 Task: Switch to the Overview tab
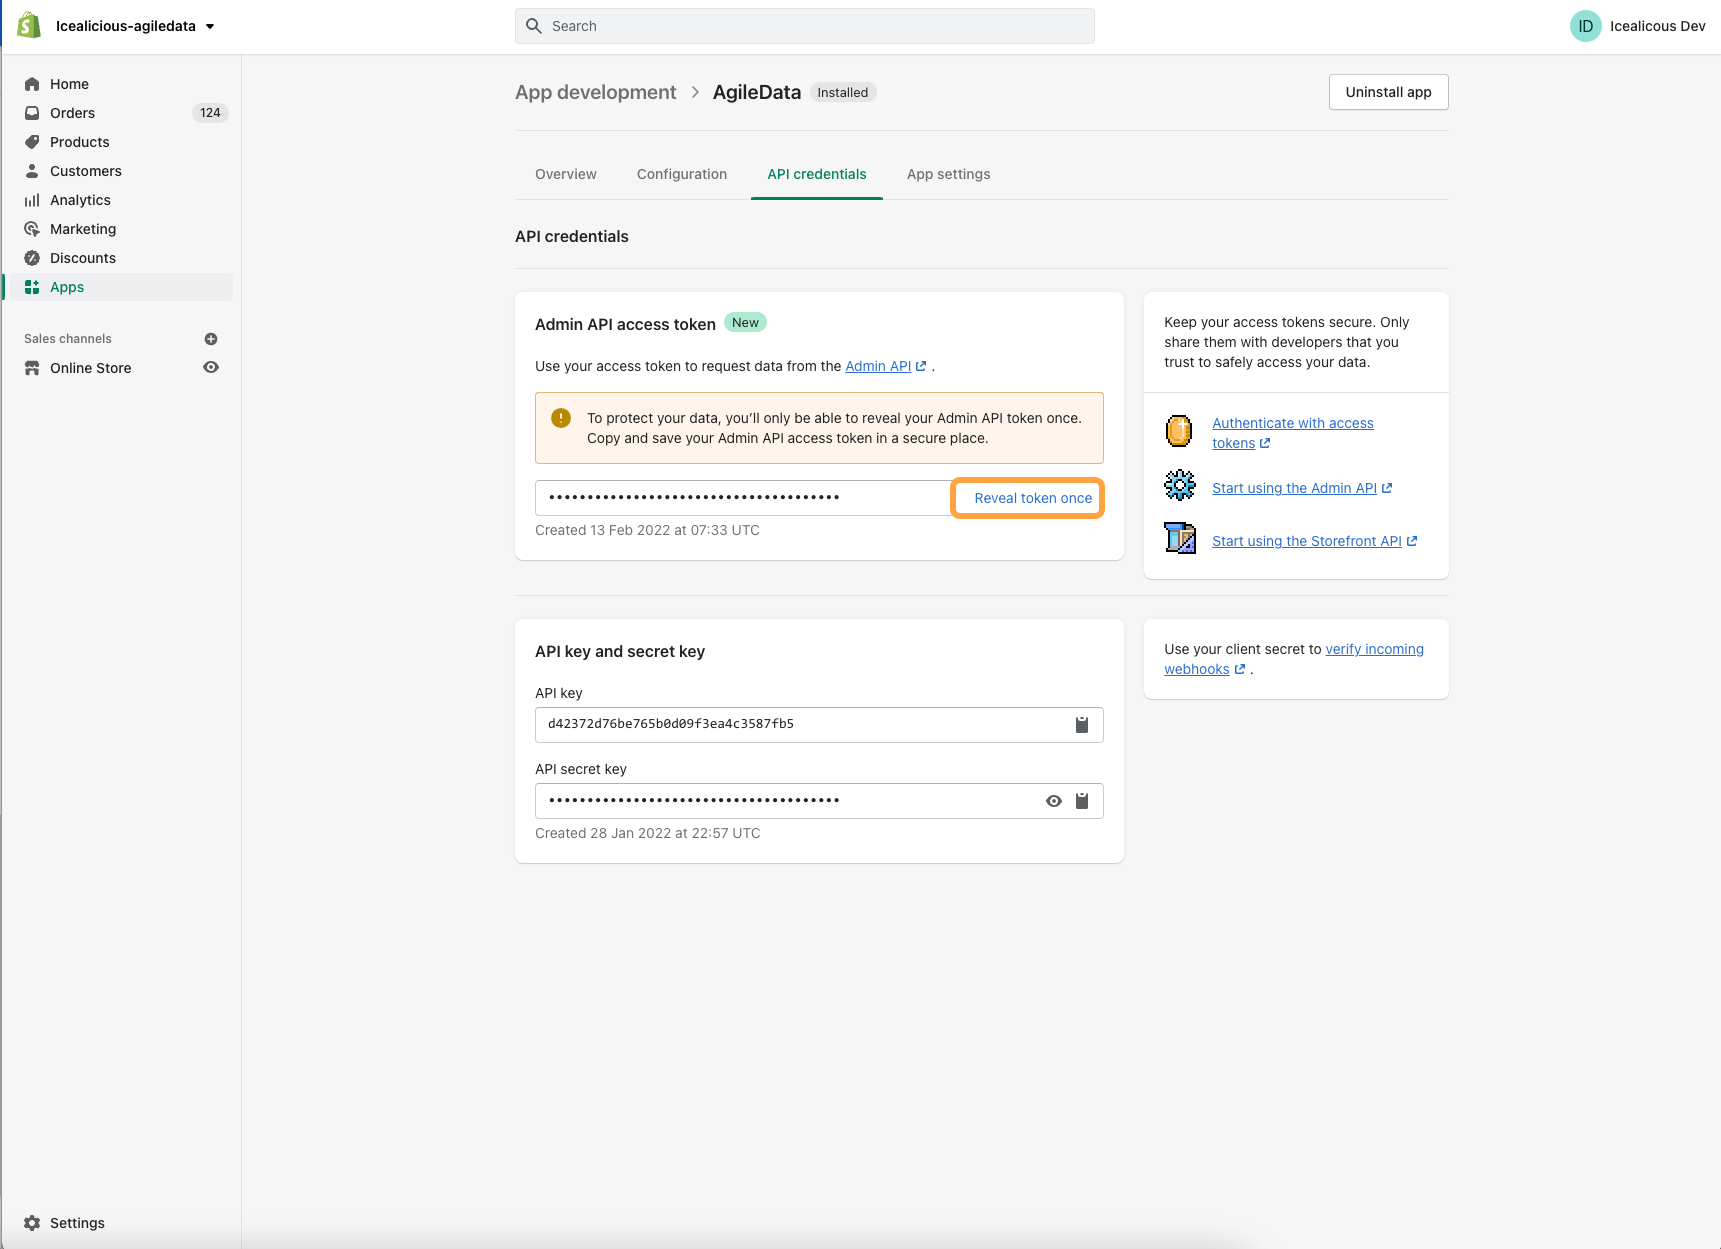566,174
